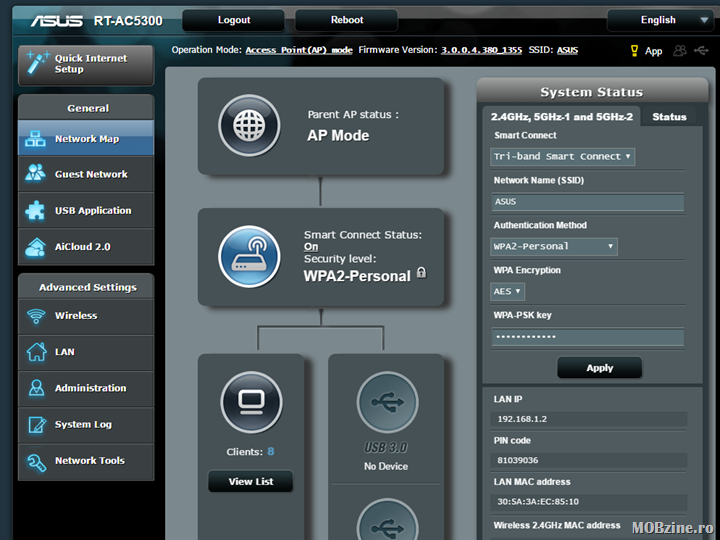The width and height of the screenshot is (720, 540).
Task: Open the English language dropdown
Action: click(660, 20)
